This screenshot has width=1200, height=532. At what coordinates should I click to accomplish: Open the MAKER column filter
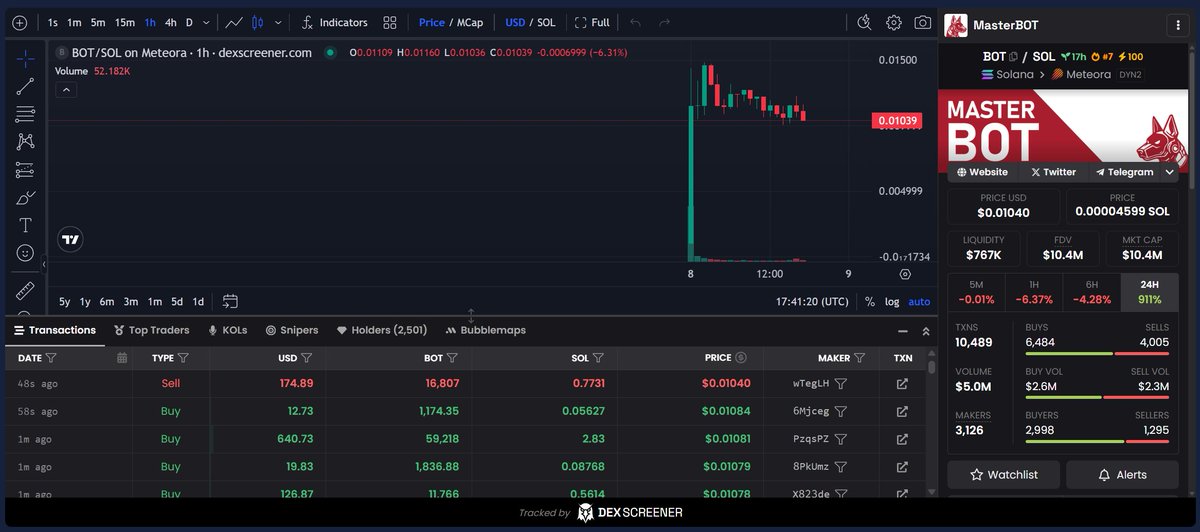[x=860, y=357]
